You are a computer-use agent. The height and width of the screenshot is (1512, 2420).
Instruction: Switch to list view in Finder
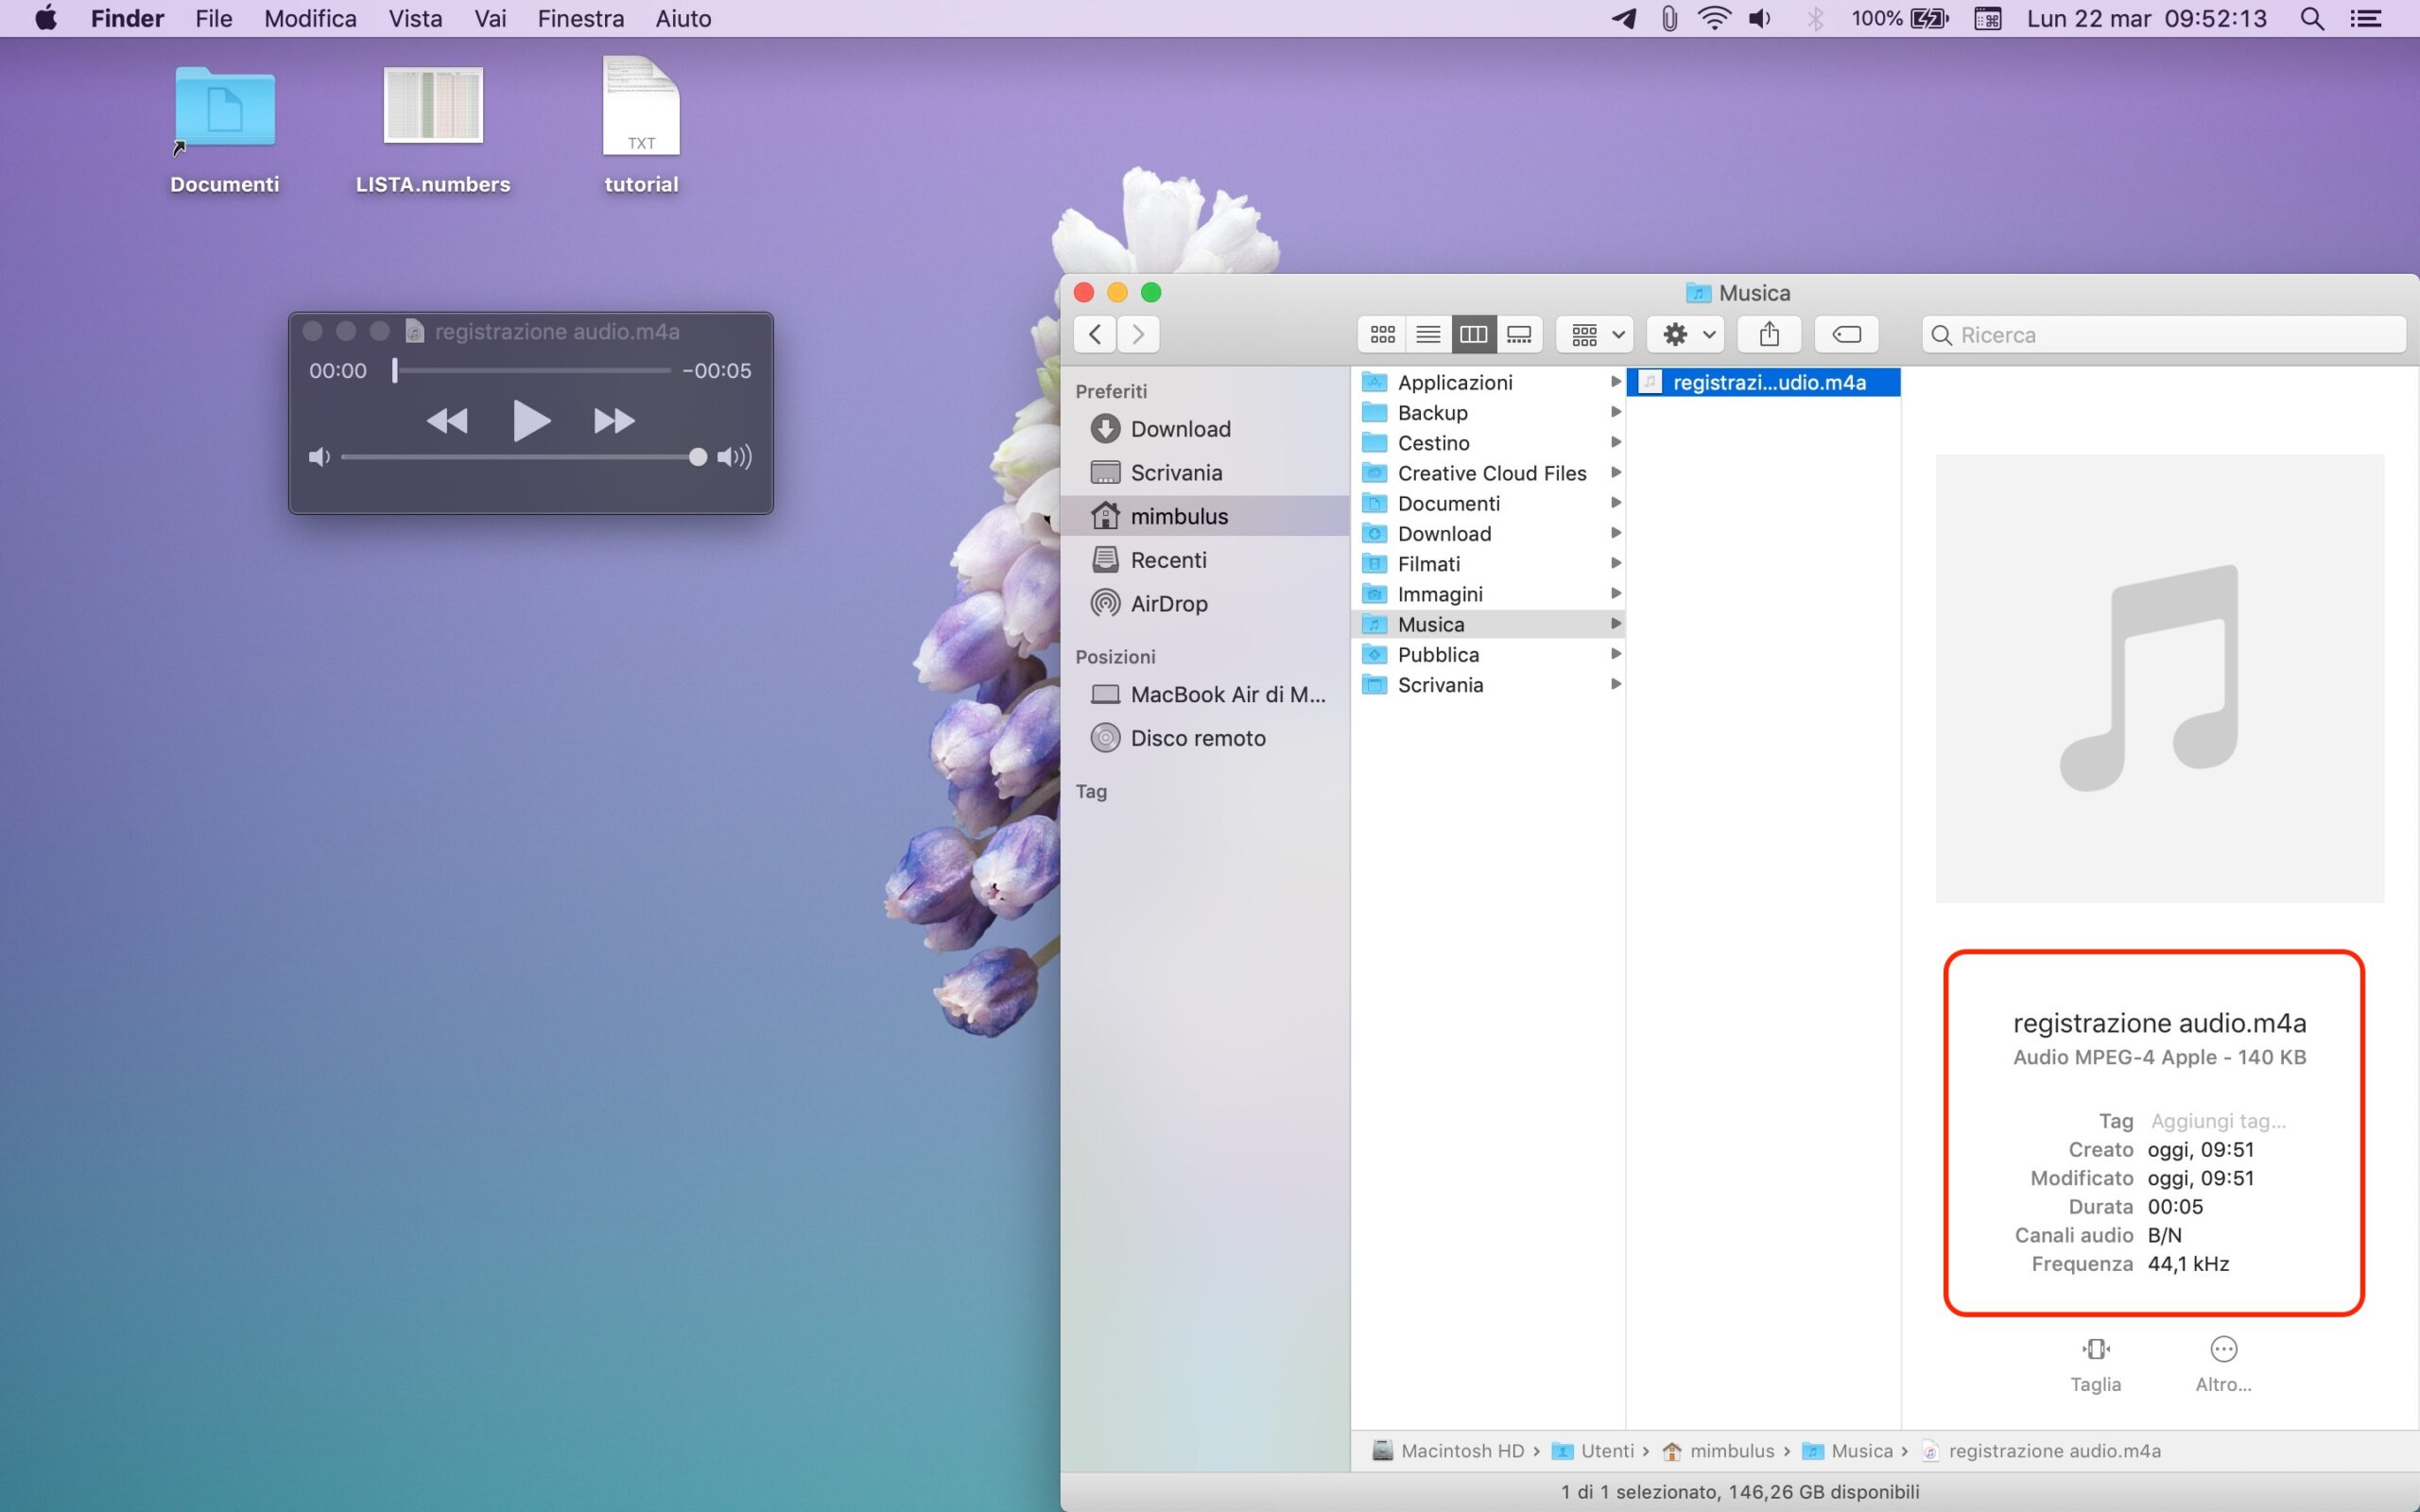1428,334
